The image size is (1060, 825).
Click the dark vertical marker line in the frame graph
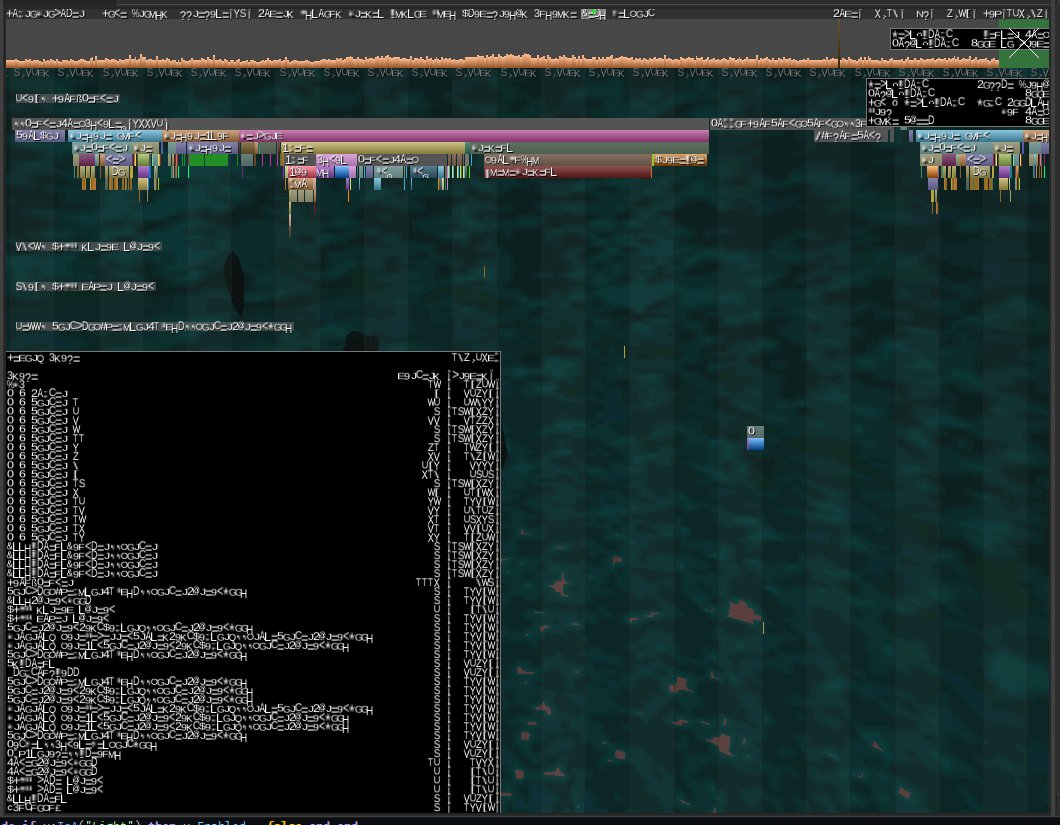click(x=839, y=44)
